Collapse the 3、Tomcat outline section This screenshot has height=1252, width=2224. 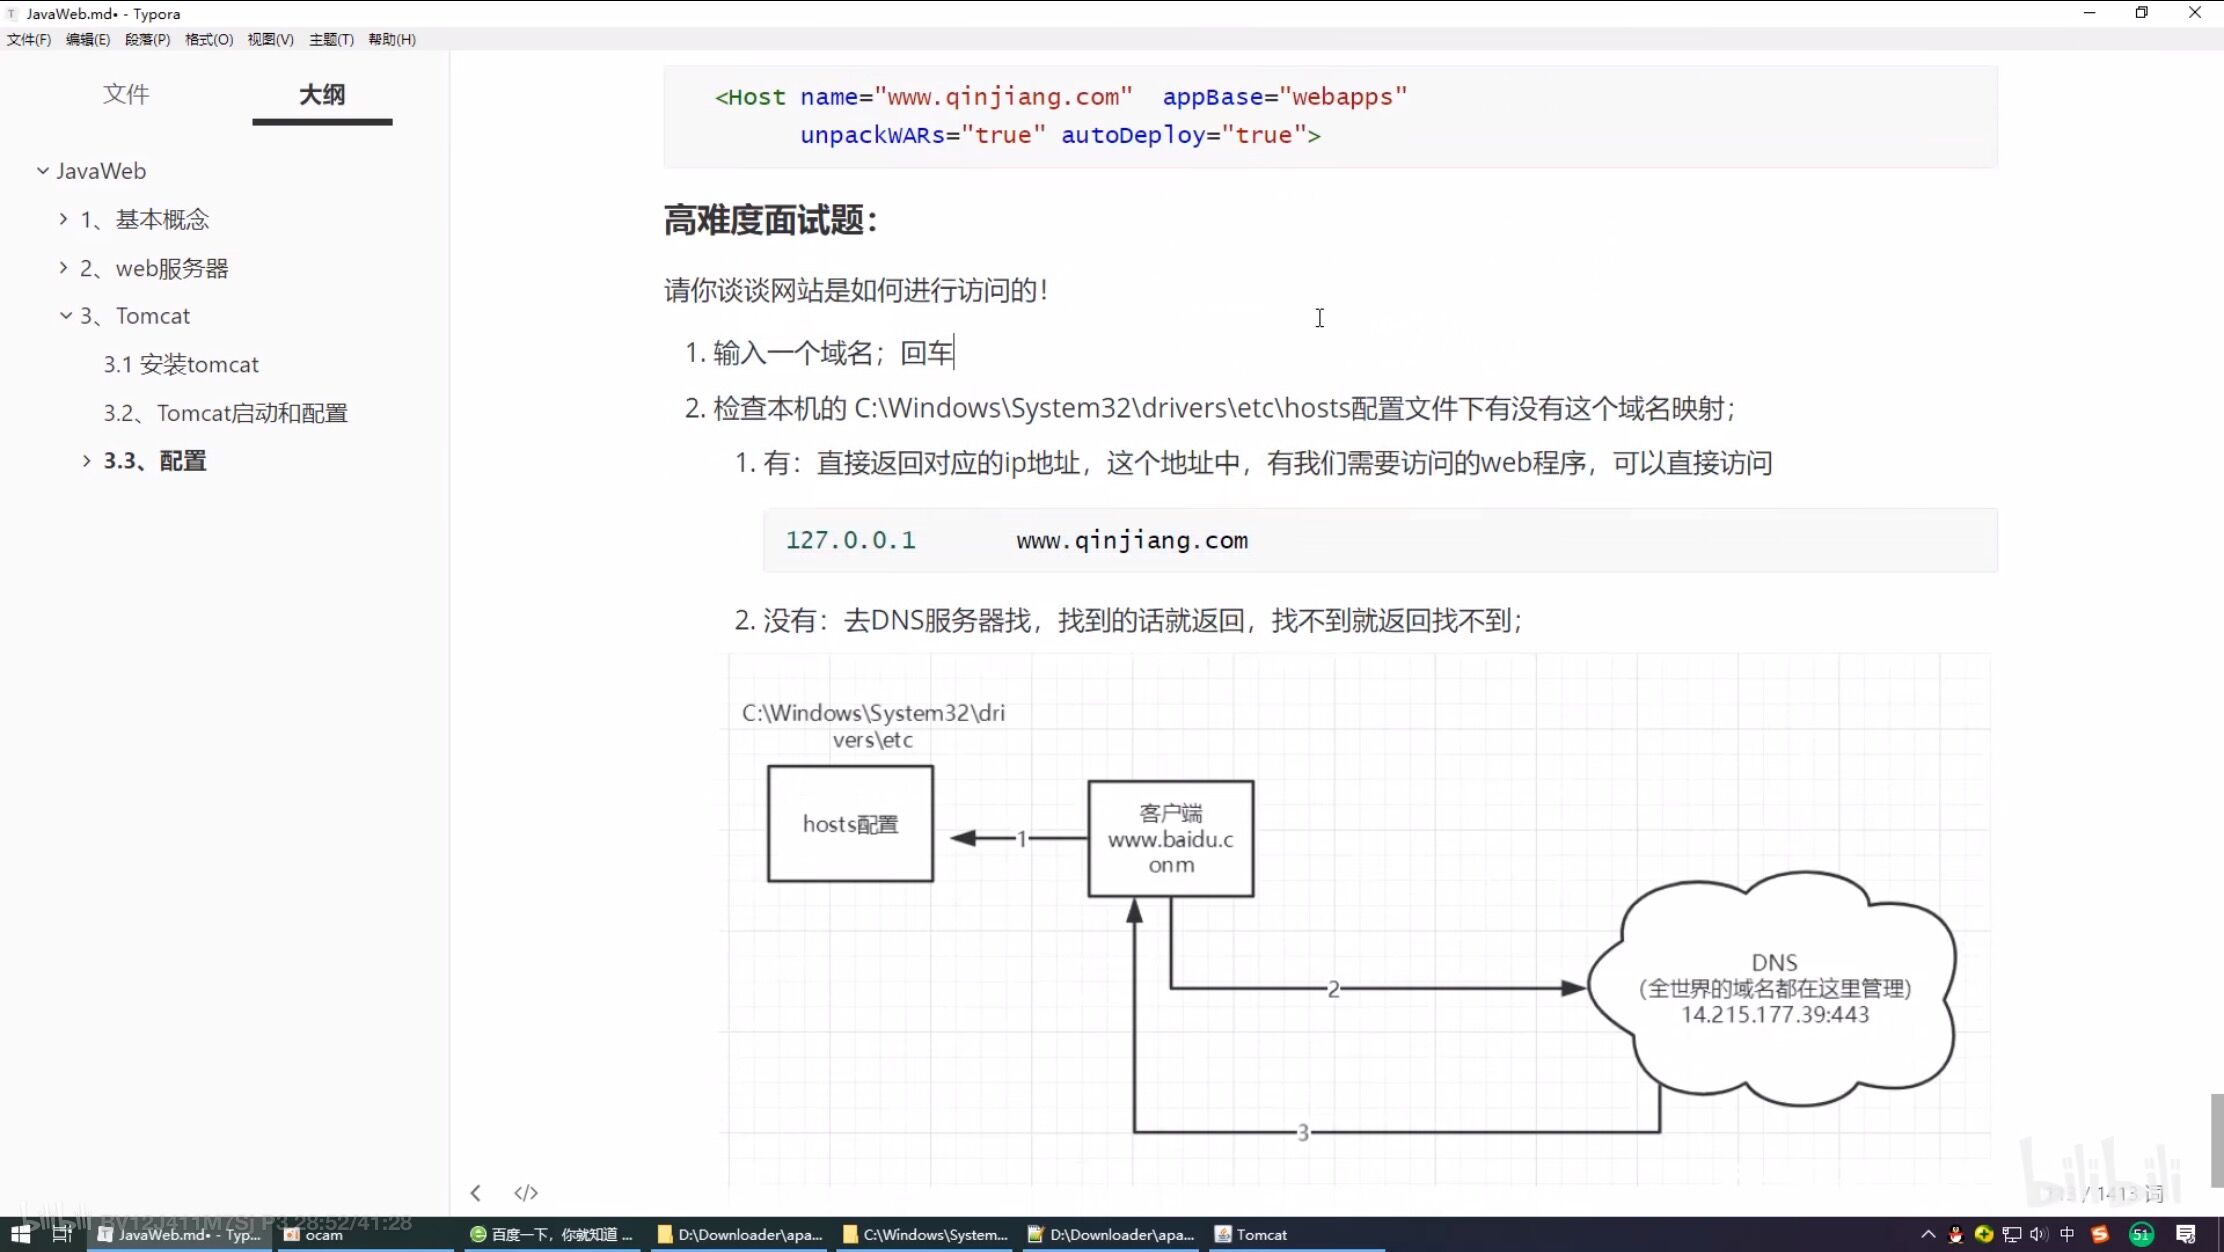coord(66,316)
